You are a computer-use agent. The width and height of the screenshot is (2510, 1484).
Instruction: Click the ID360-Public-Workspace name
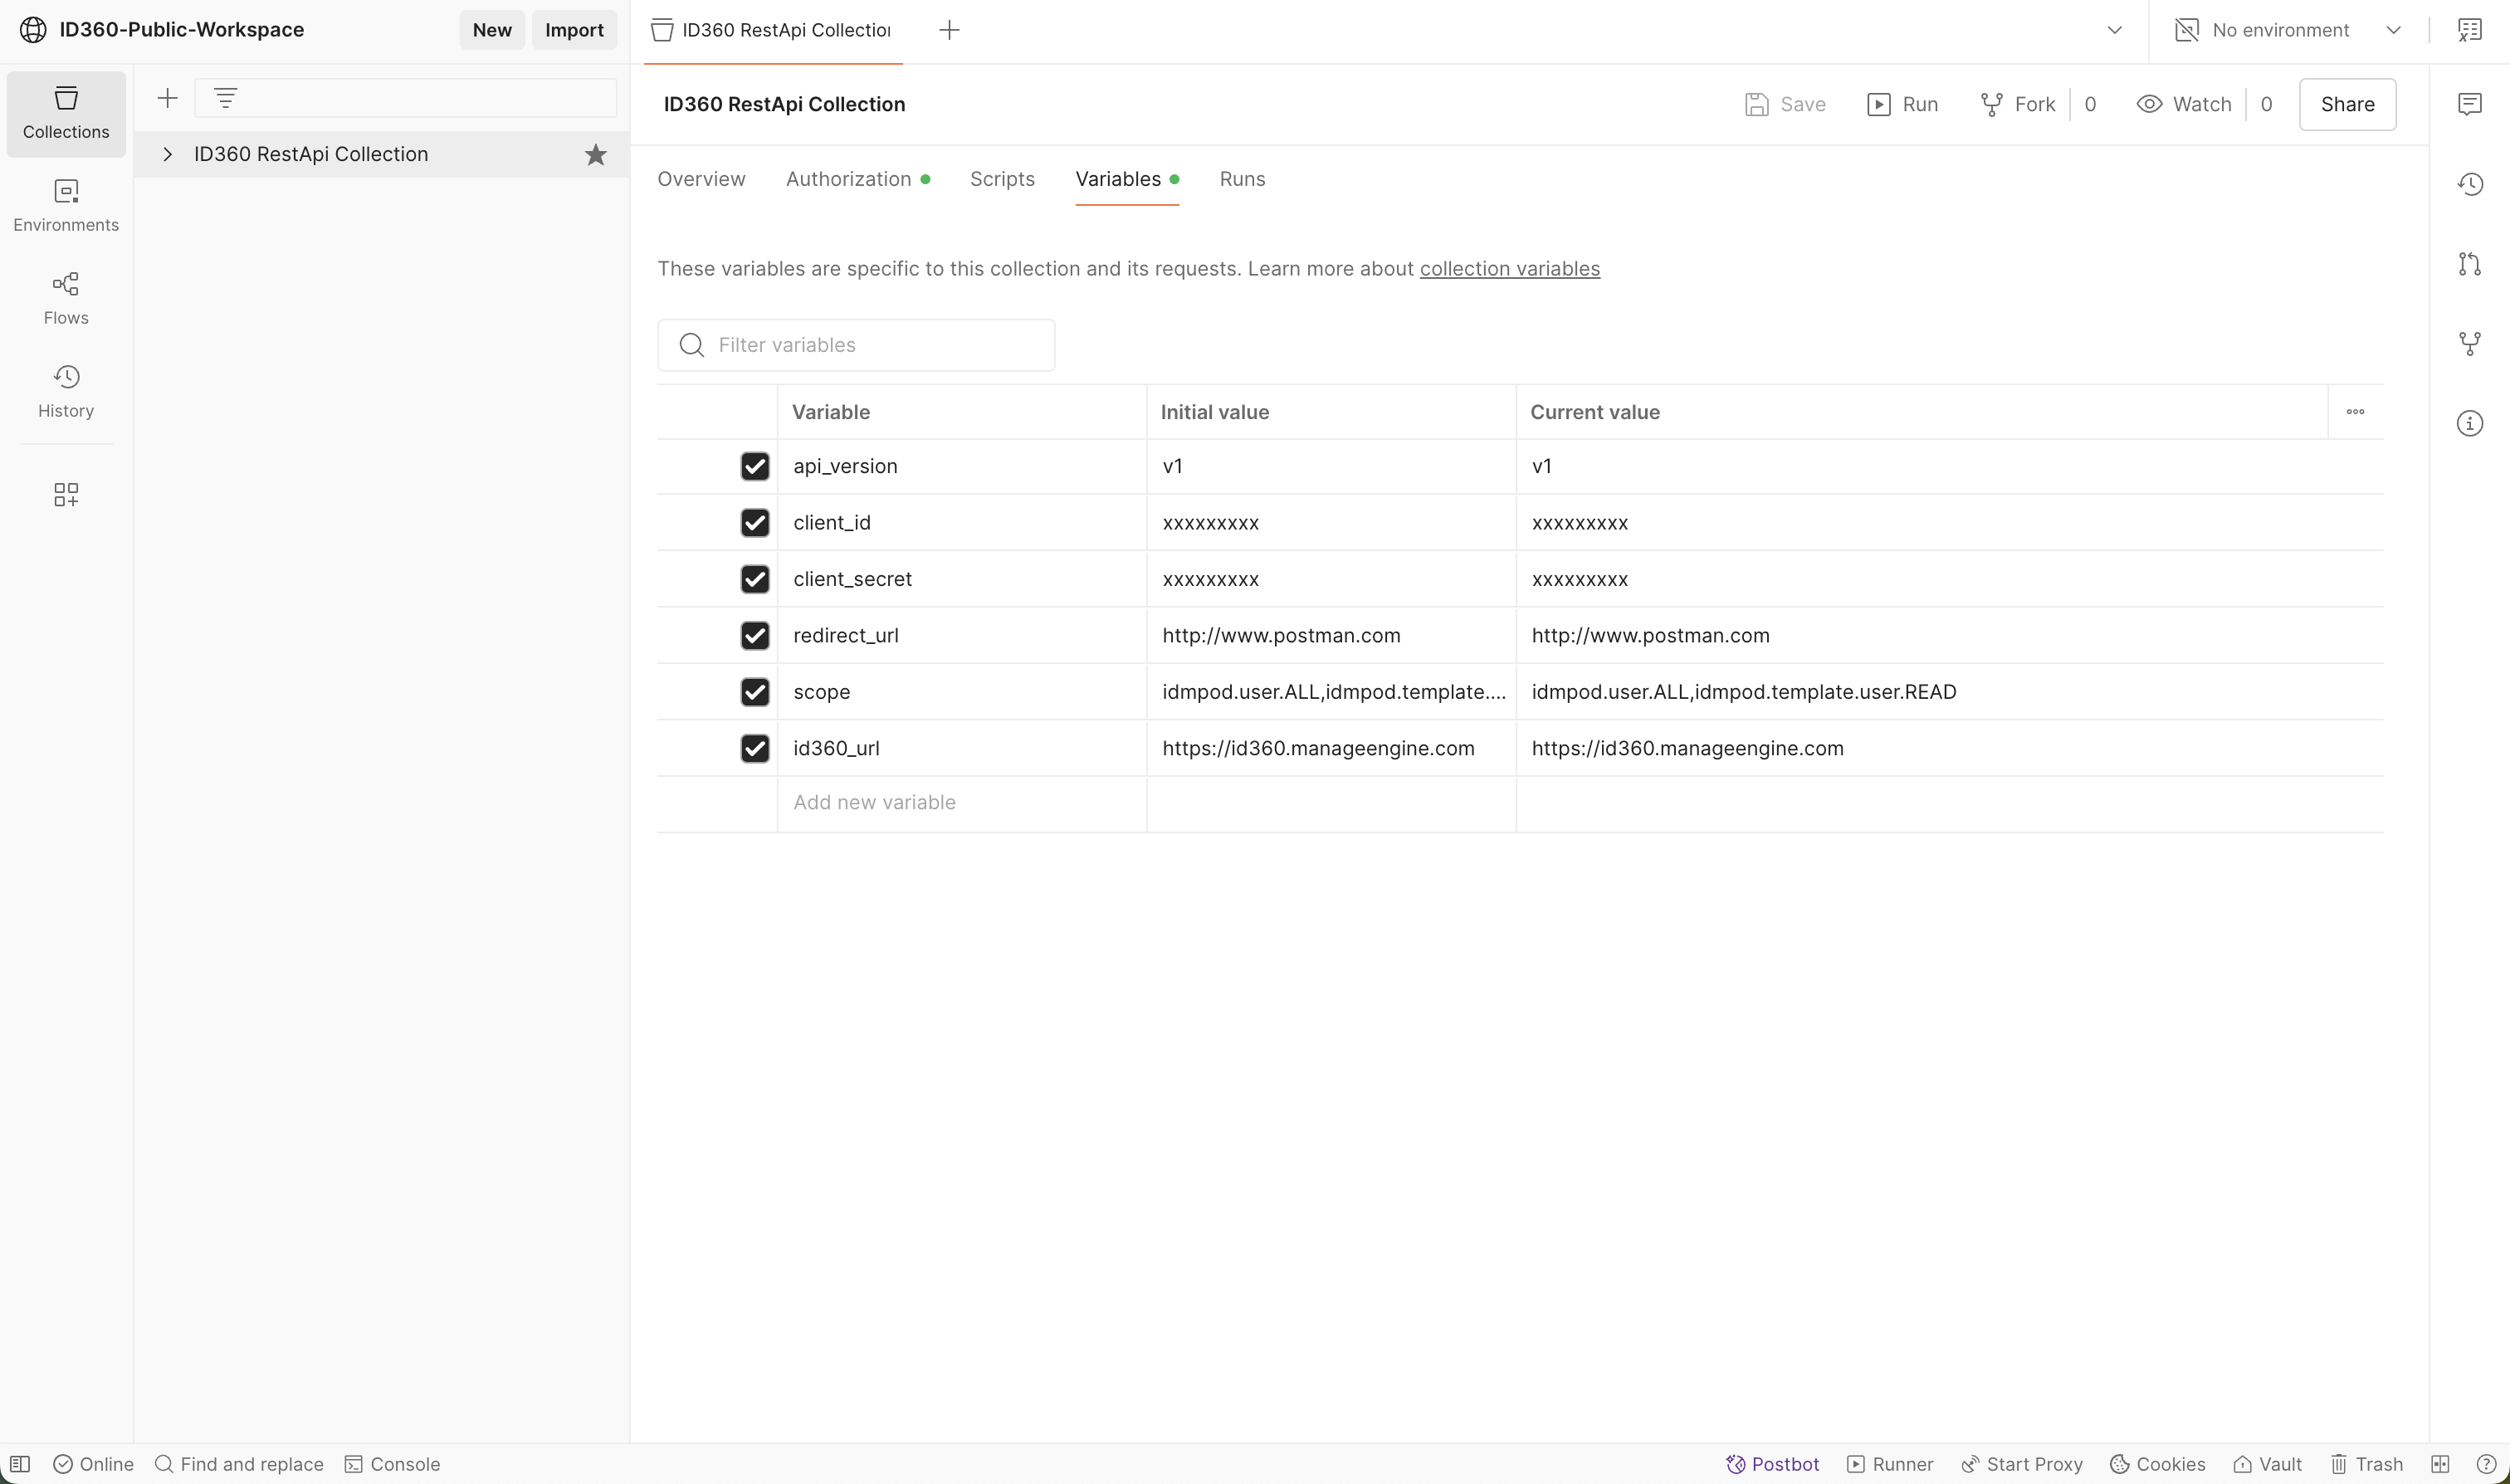click(182, 30)
